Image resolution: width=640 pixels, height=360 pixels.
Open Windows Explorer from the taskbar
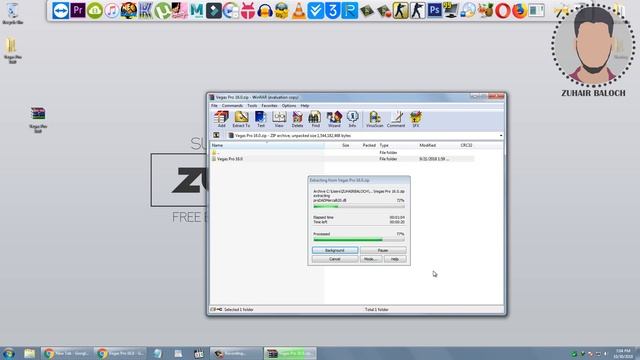point(29,353)
